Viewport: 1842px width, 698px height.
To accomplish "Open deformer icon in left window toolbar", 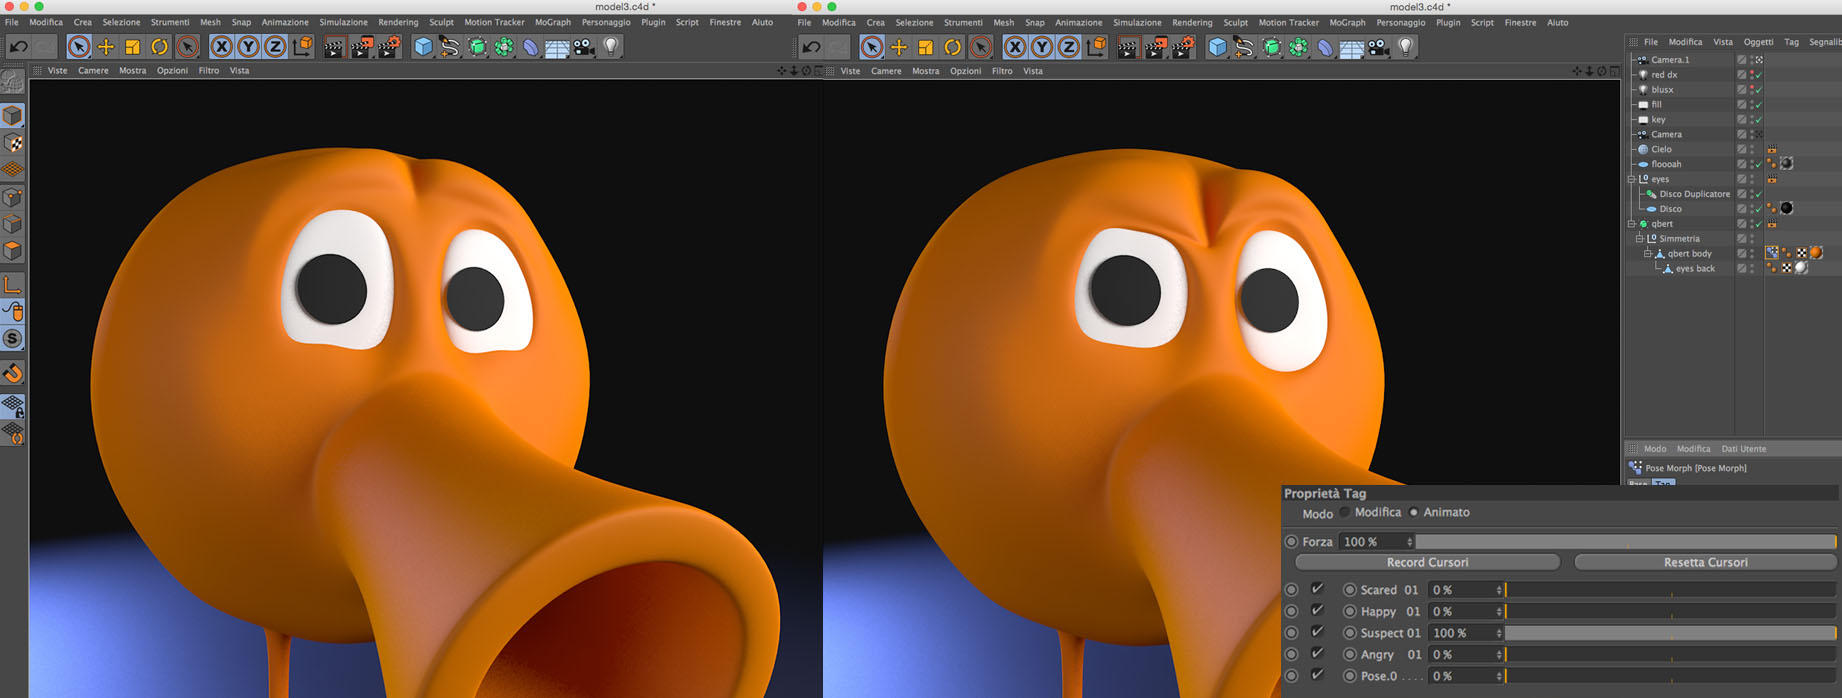I will point(530,46).
